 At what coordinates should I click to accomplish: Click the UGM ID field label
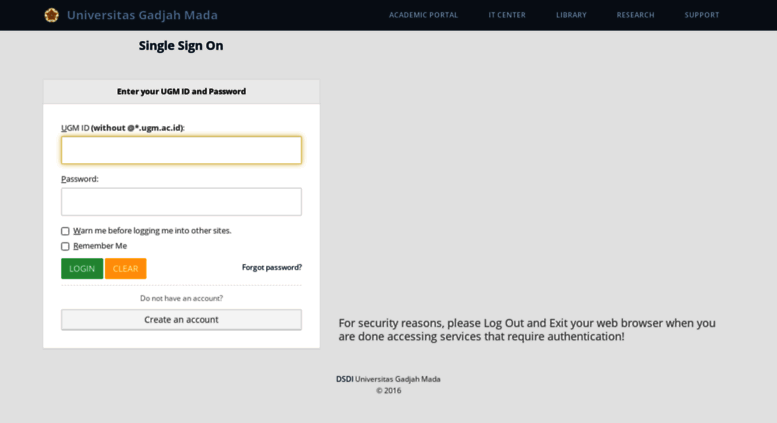[x=123, y=128]
